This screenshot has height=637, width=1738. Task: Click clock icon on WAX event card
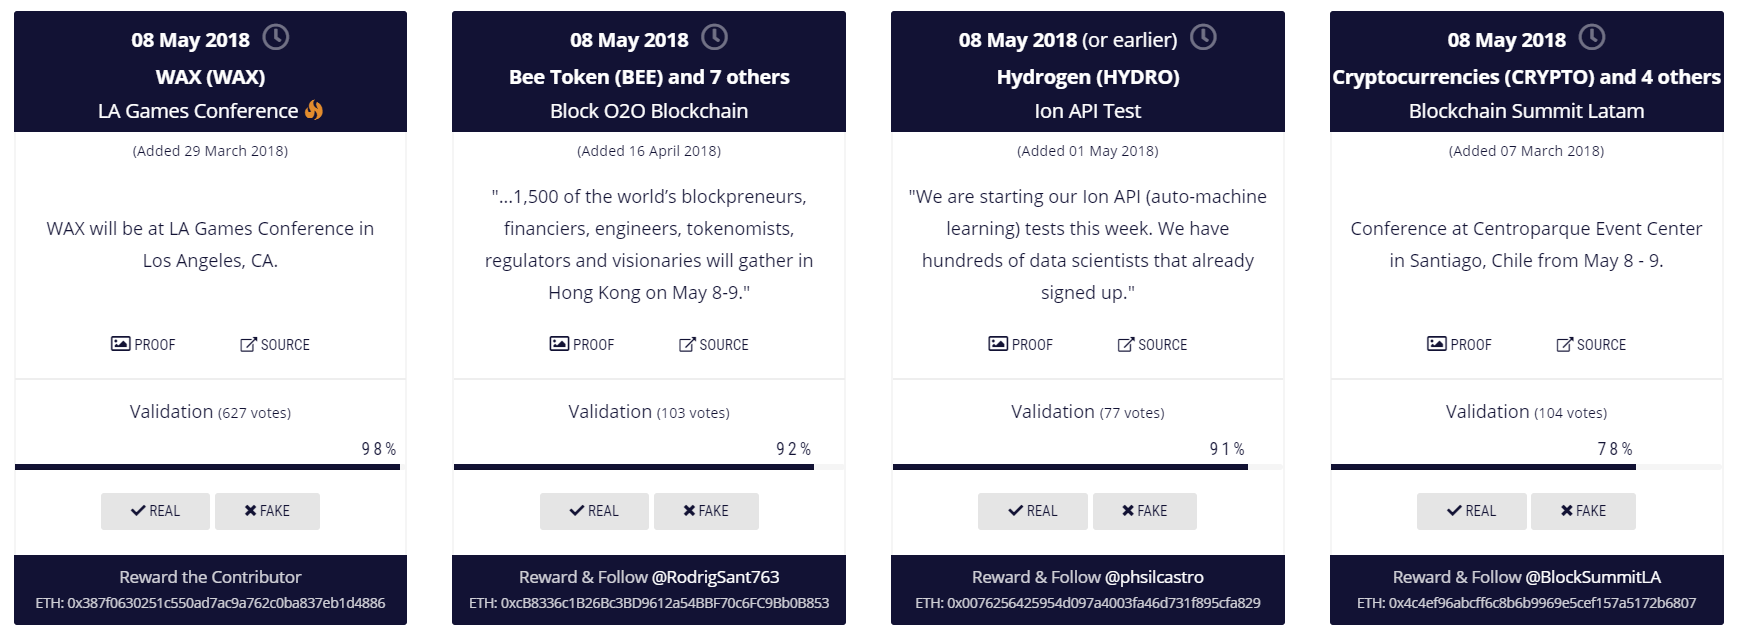[x=275, y=38]
